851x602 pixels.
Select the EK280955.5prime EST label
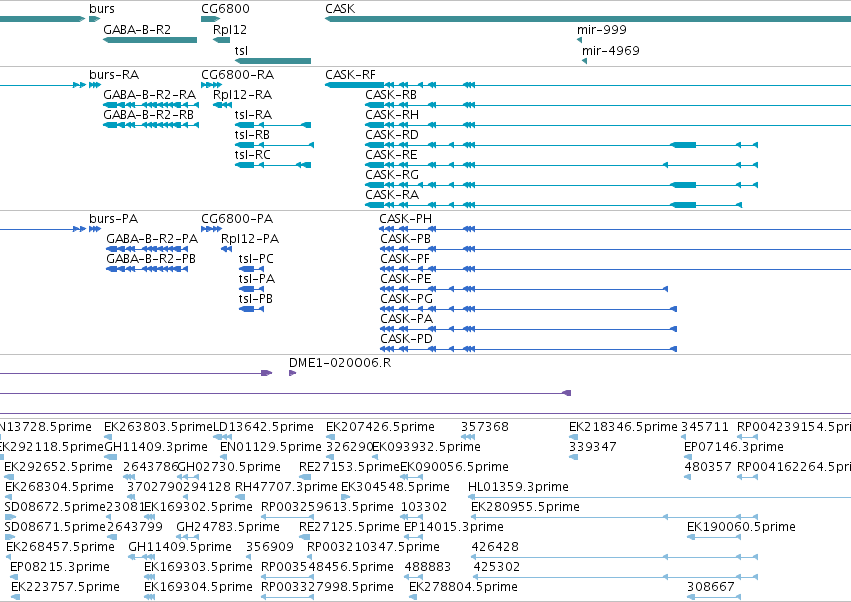click(525, 507)
